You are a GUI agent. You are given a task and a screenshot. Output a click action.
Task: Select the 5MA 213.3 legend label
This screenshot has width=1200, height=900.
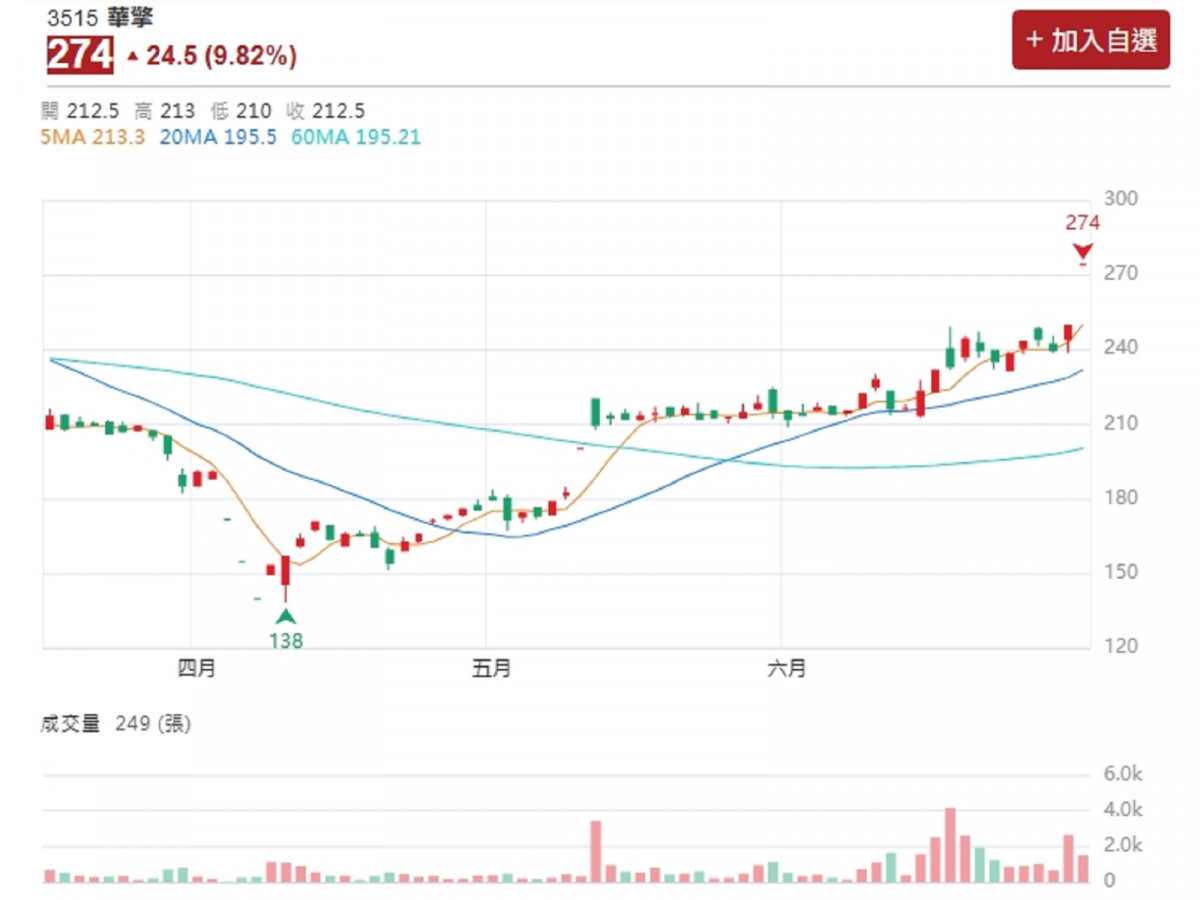[93, 138]
